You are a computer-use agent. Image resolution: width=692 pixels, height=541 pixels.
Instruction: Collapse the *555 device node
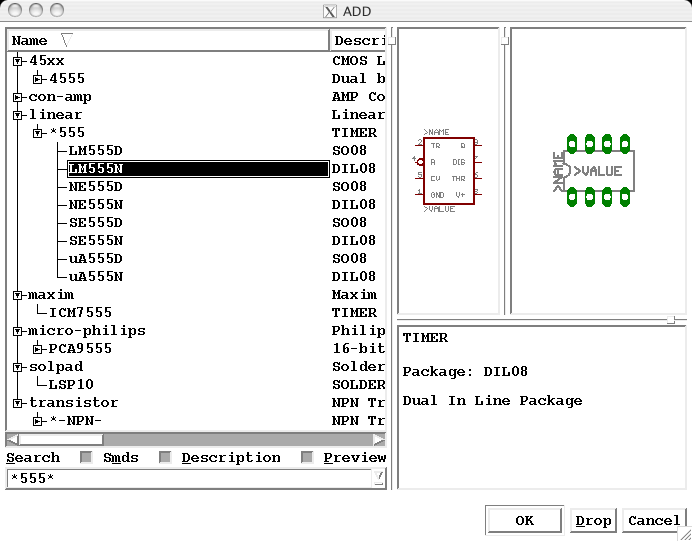[x=38, y=133]
